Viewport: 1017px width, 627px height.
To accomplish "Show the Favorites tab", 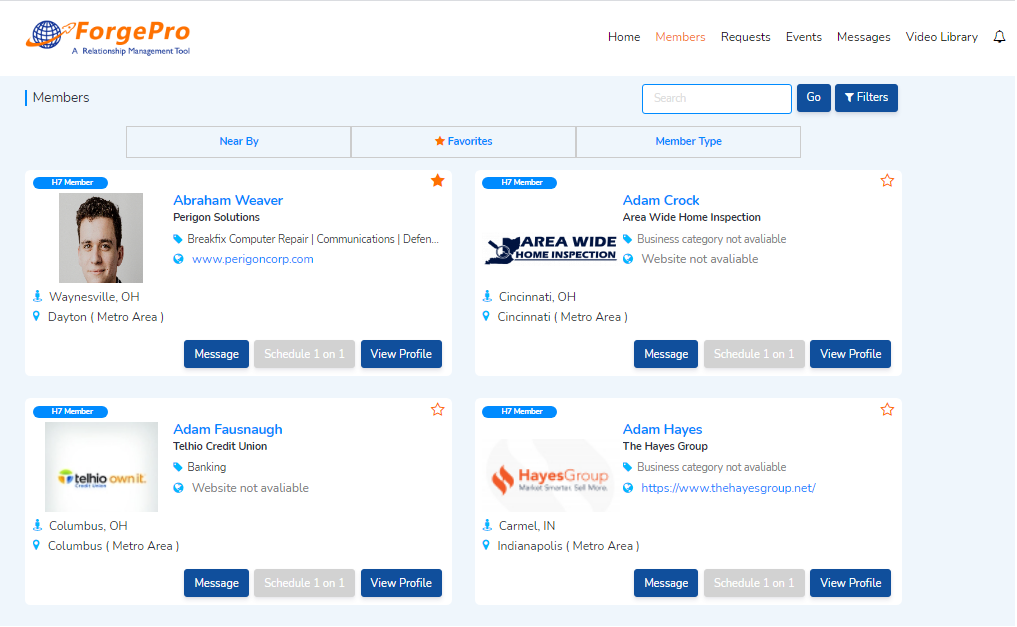I will [x=463, y=142].
